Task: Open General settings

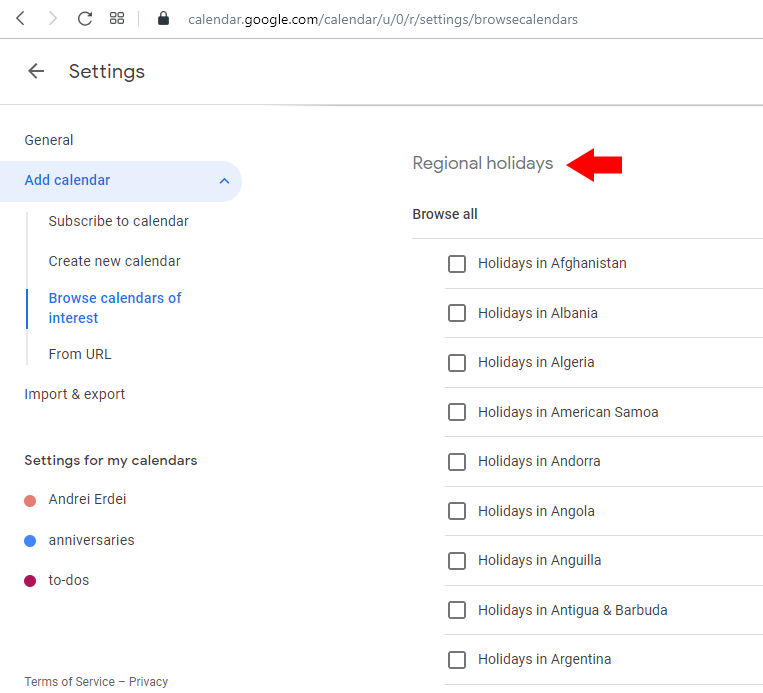Action: click(49, 140)
